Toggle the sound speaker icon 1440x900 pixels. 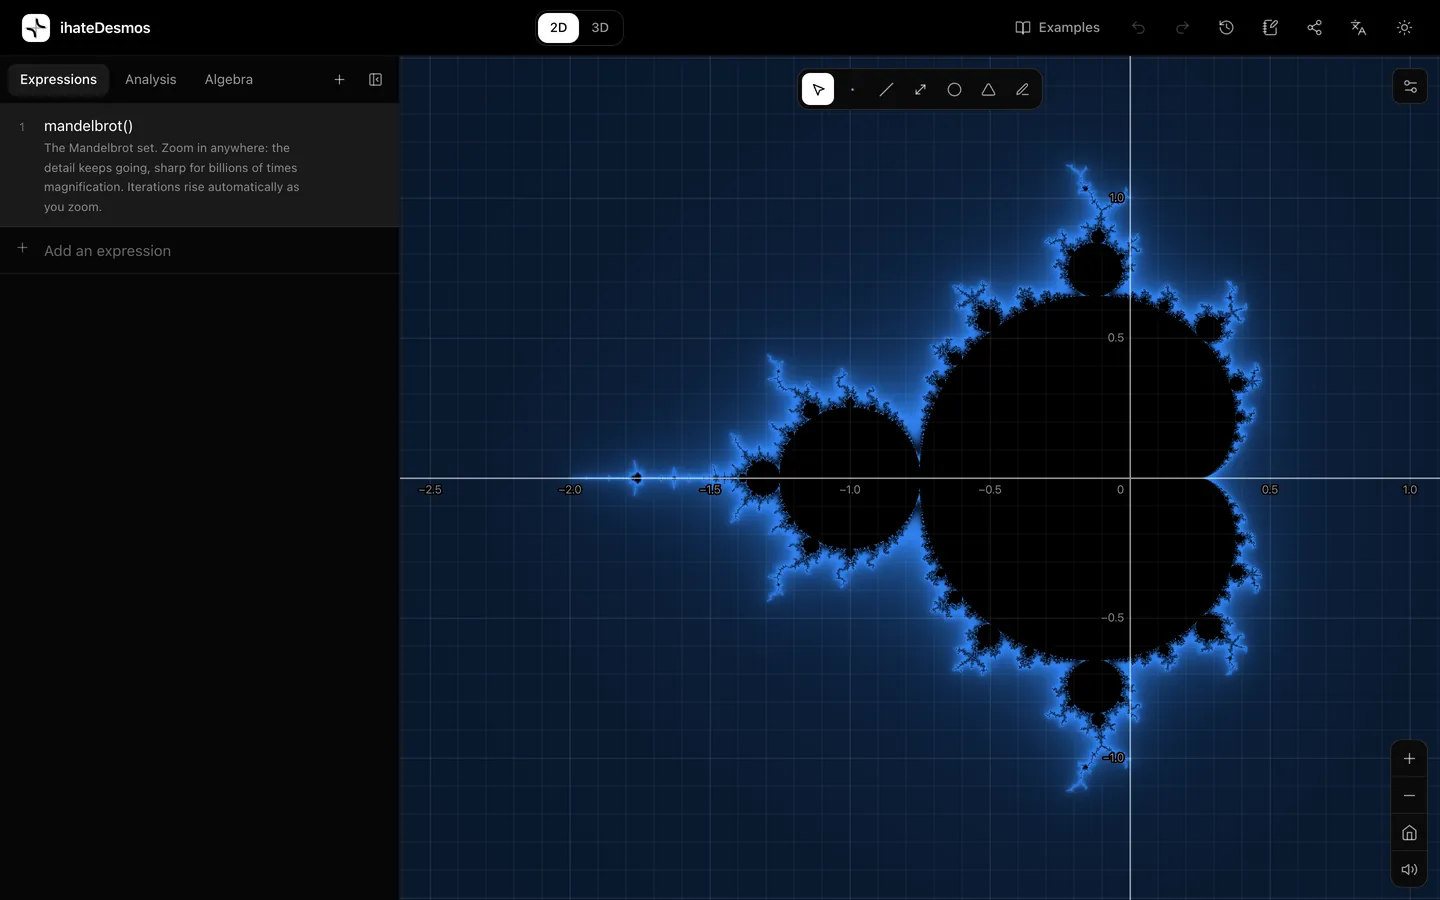[x=1409, y=870]
